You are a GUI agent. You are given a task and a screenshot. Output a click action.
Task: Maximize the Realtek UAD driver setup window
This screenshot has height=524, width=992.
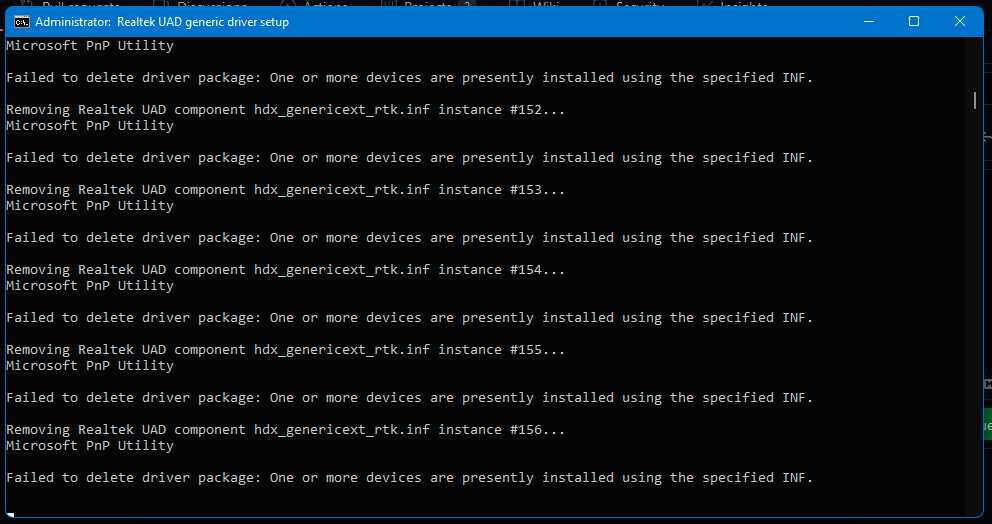coord(914,22)
